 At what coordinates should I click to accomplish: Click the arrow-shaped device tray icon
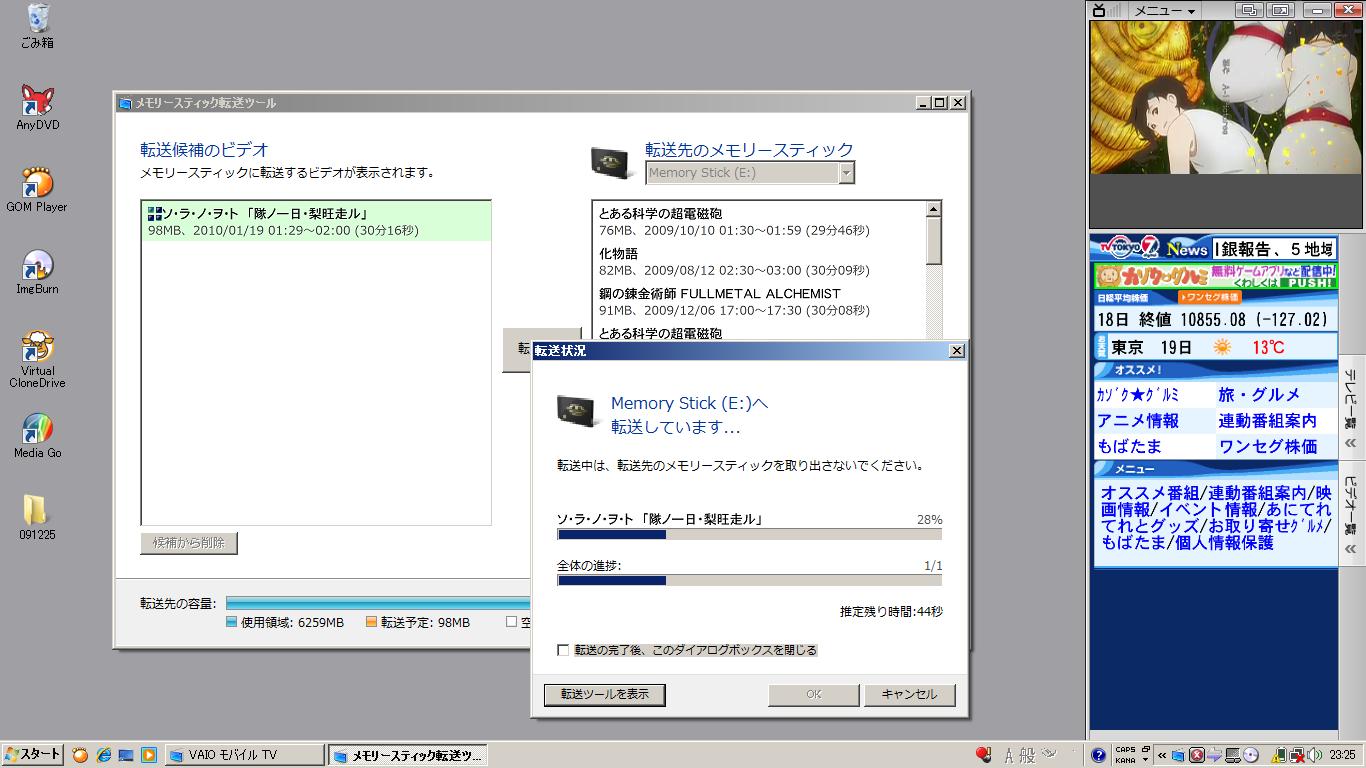(x=1214, y=755)
